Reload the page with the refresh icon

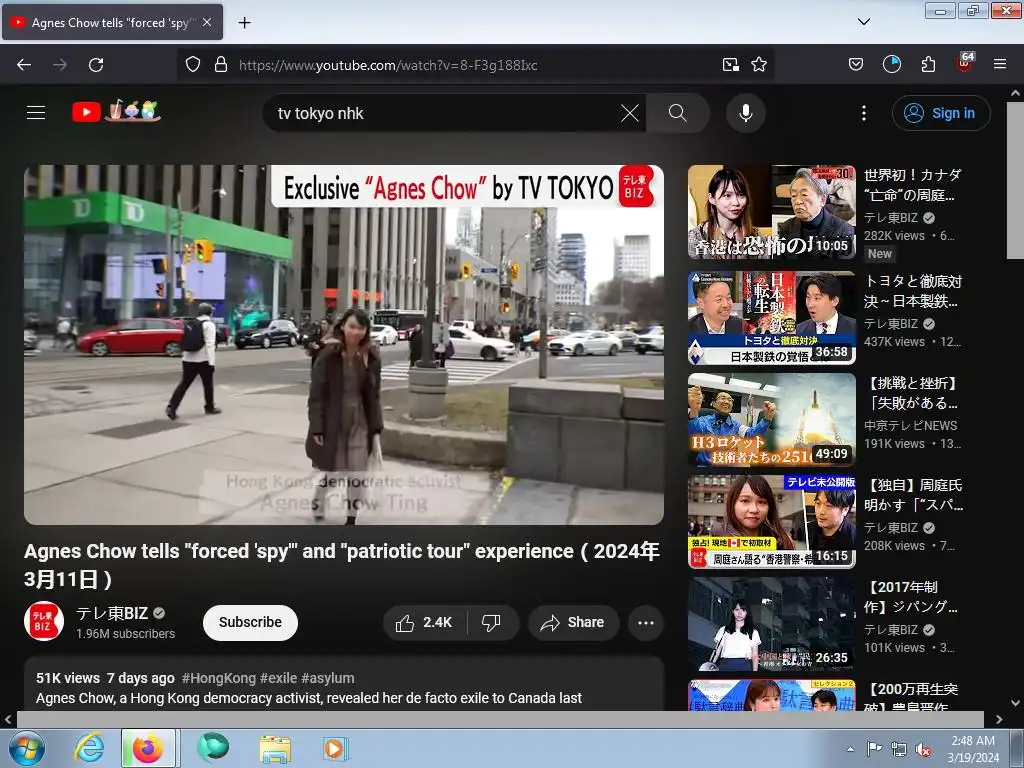[96, 65]
